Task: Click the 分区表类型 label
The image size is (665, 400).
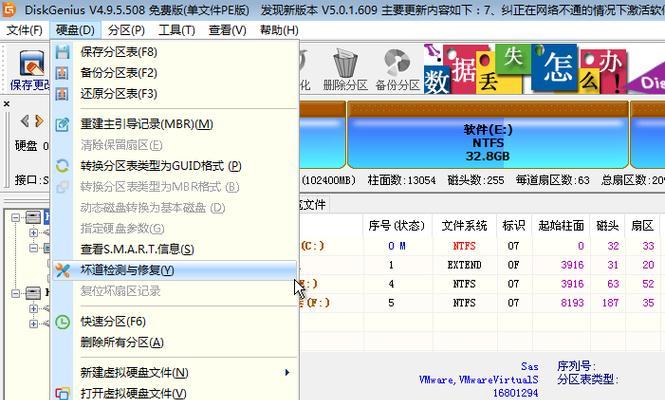Action: 587,379
